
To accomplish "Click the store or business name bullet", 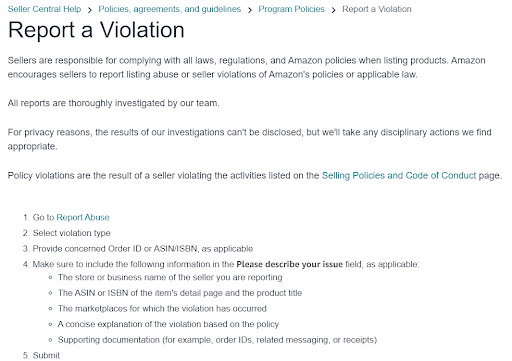I will pyautogui.click(x=170, y=277).
